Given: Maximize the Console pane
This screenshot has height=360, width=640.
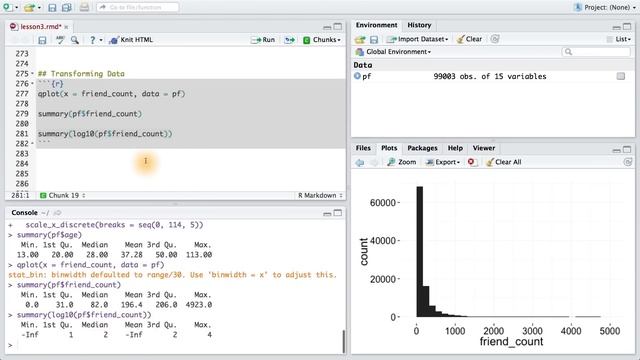Looking at the screenshot, I should pos(338,213).
